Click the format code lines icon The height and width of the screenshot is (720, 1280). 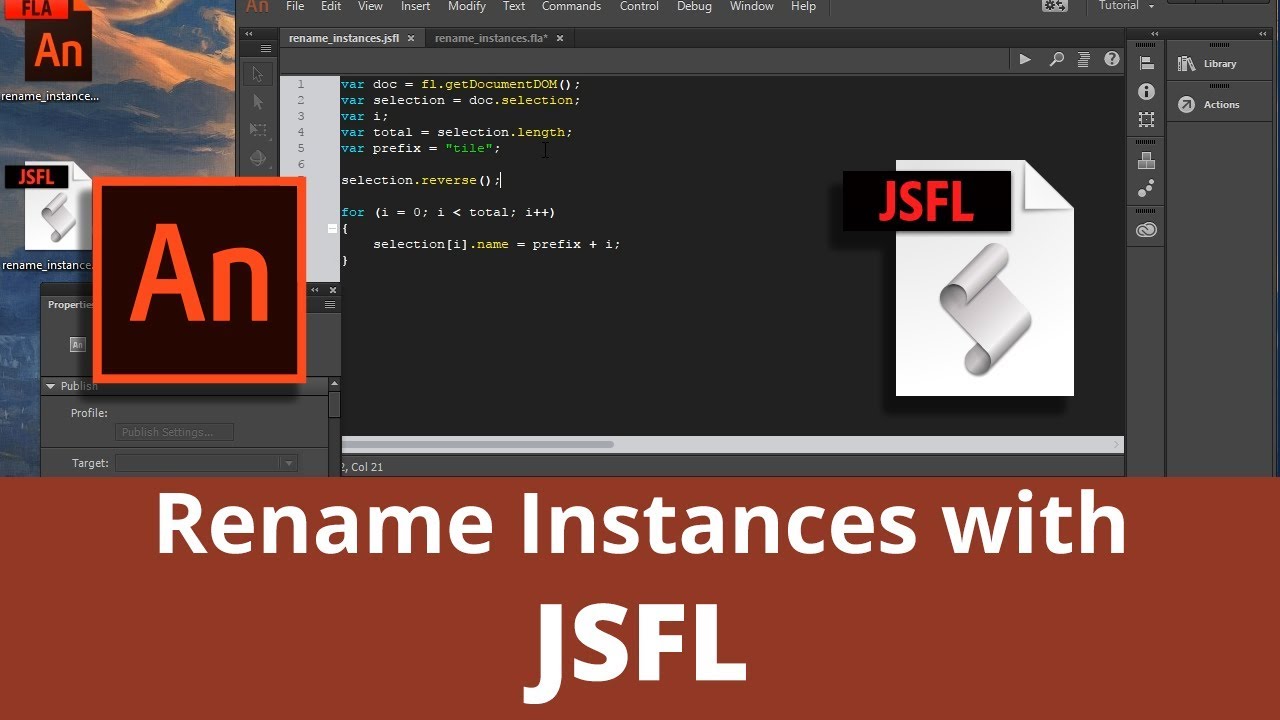[1084, 60]
